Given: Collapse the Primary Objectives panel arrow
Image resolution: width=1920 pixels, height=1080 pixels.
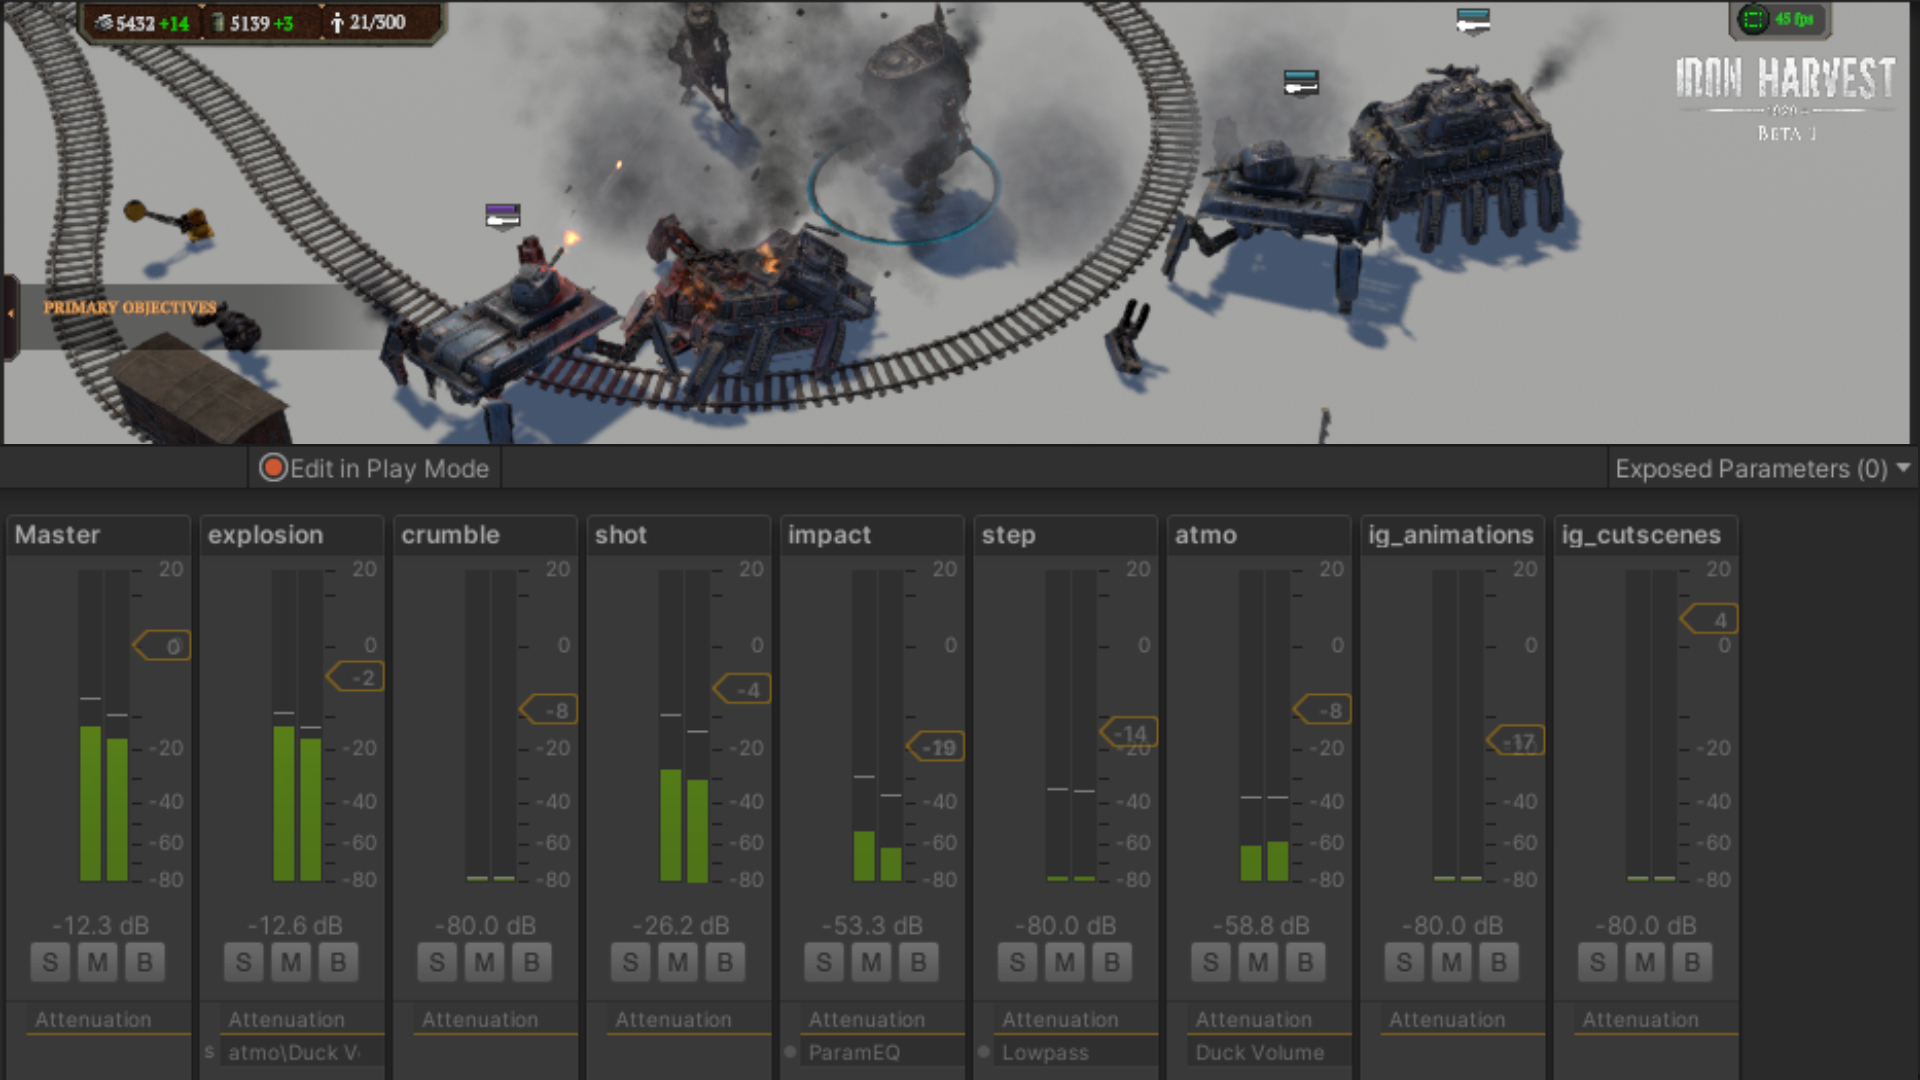Looking at the screenshot, I should coord(10,313).
